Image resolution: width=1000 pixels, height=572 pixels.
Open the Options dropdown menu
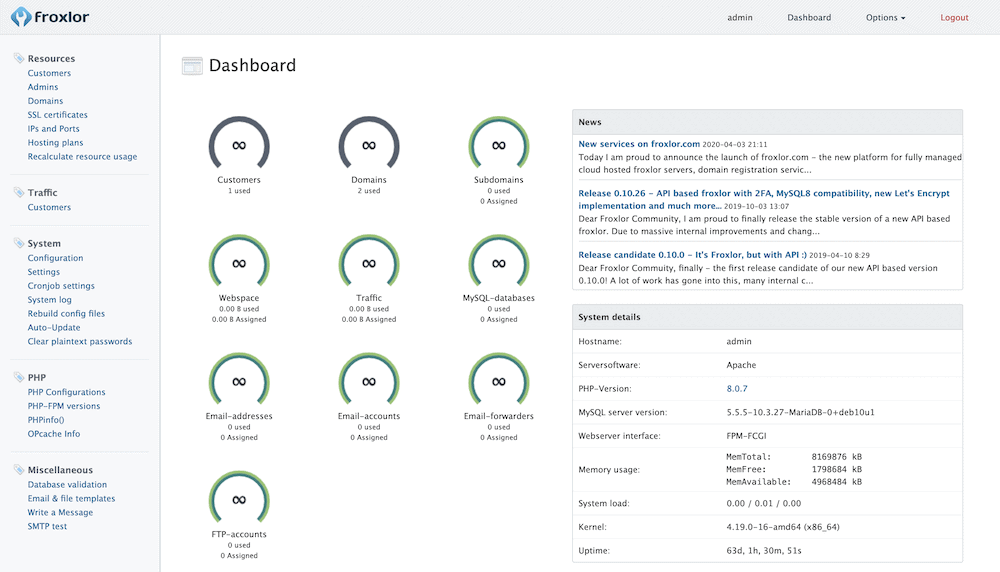point(885,18)
